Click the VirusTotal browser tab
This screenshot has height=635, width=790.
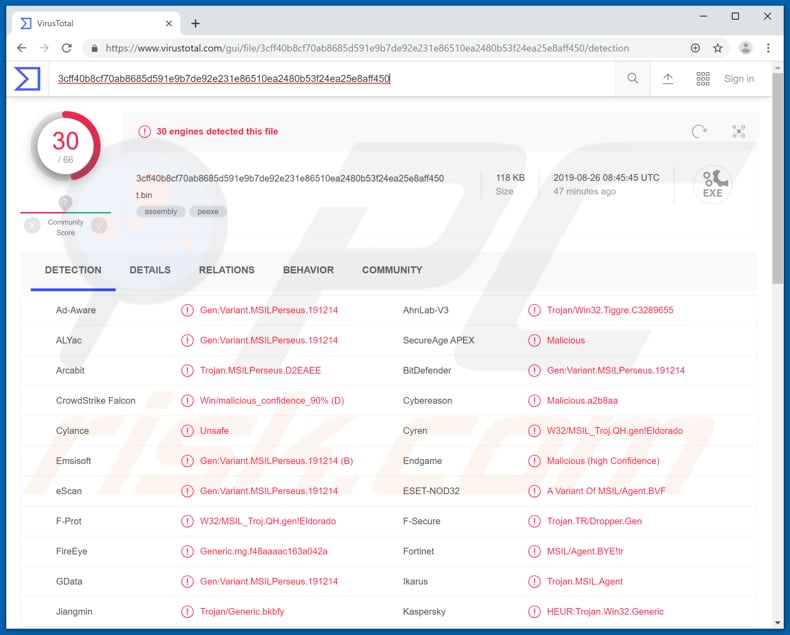click(x=96, y=23)
